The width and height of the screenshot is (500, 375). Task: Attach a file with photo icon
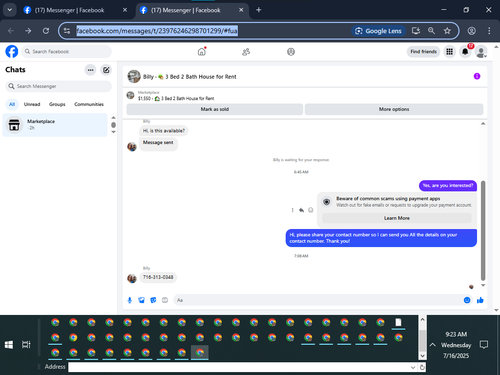[142, 300]
